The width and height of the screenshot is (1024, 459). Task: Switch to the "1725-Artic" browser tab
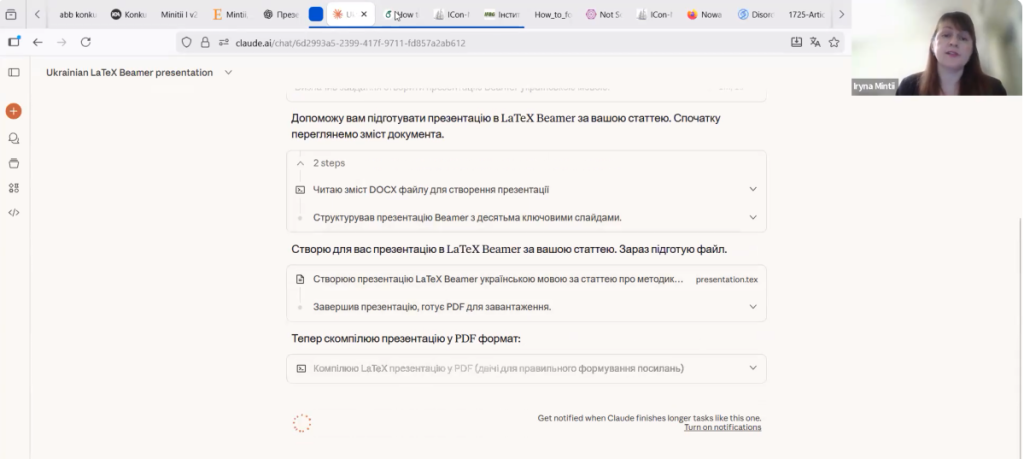click(805, 15)
